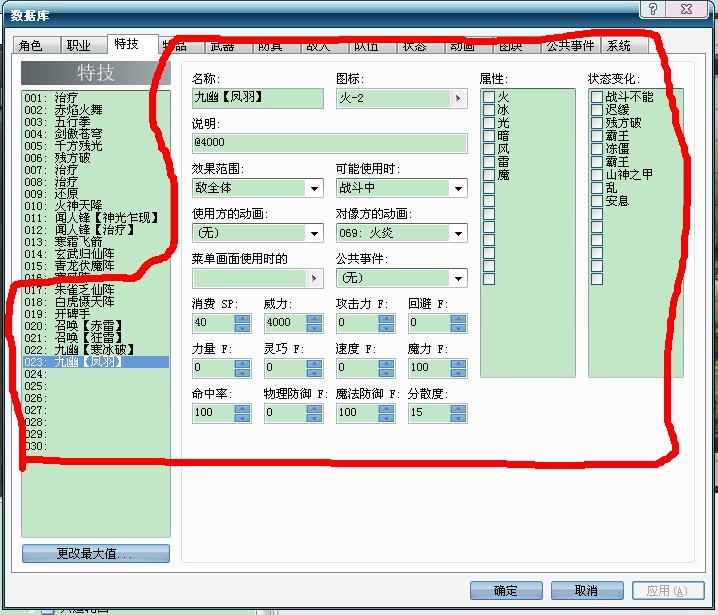Switch to the 角色 tab
Image resolution: width=718 pixels, height=615 pixels.
(x=36, y=45)
